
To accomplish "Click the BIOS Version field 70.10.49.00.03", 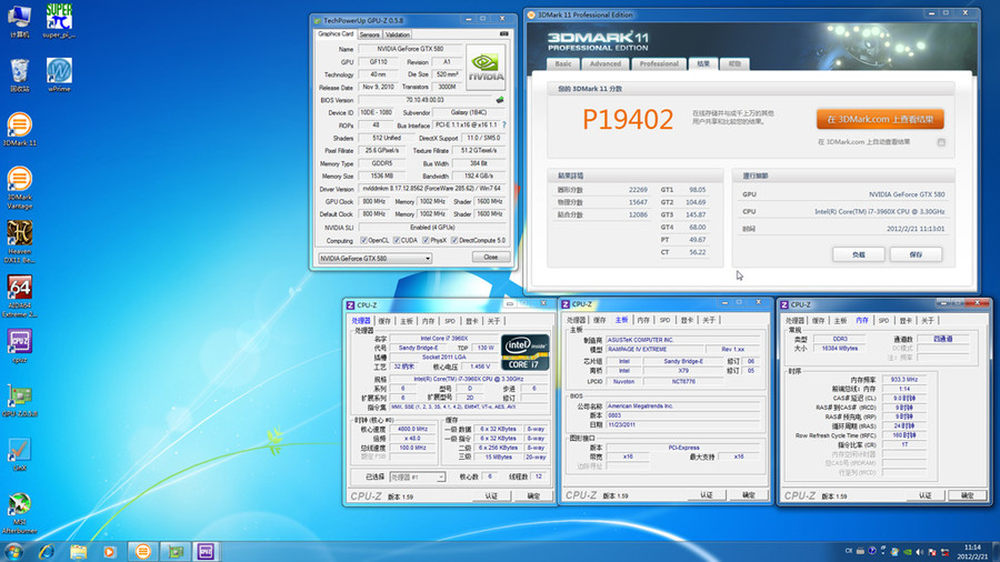I will pos(425,100).
